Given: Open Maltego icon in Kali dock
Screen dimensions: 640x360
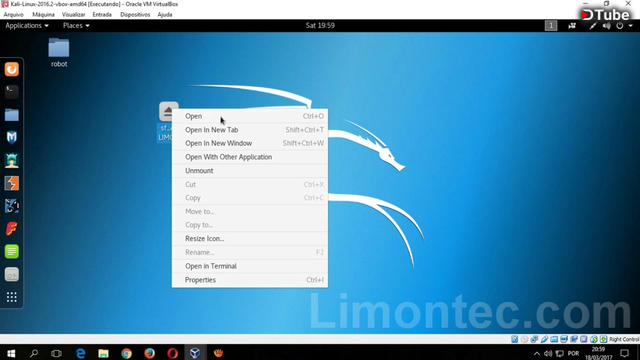Looking at the screenshot, I should pos(12,206).
